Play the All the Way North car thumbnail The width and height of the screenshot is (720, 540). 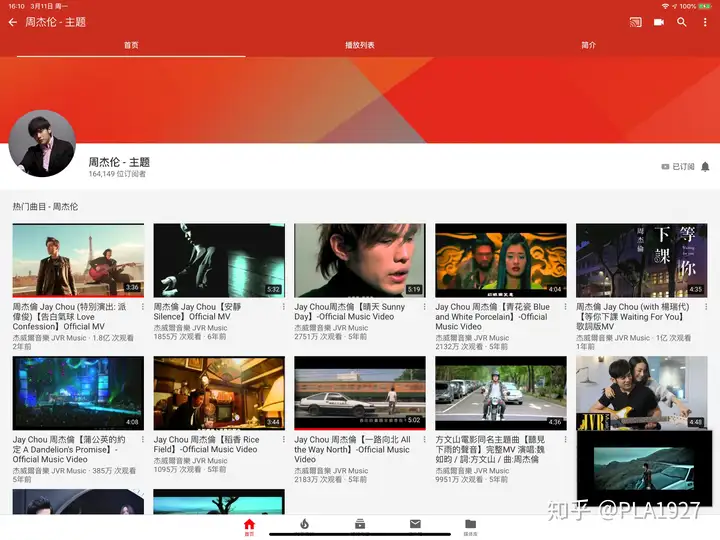[x=360, y=393]
